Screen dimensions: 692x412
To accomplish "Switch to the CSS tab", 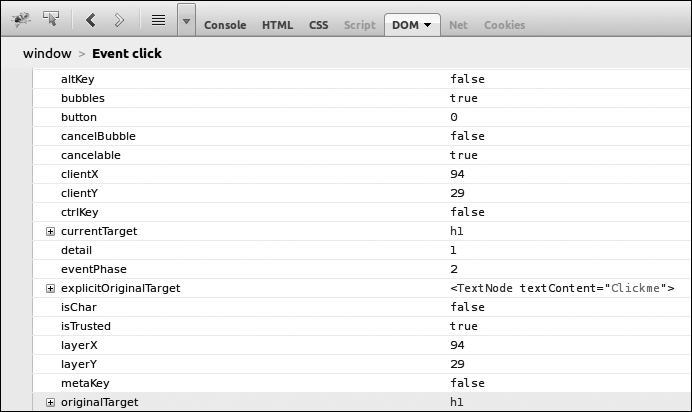I will click(x=319, y=25).
